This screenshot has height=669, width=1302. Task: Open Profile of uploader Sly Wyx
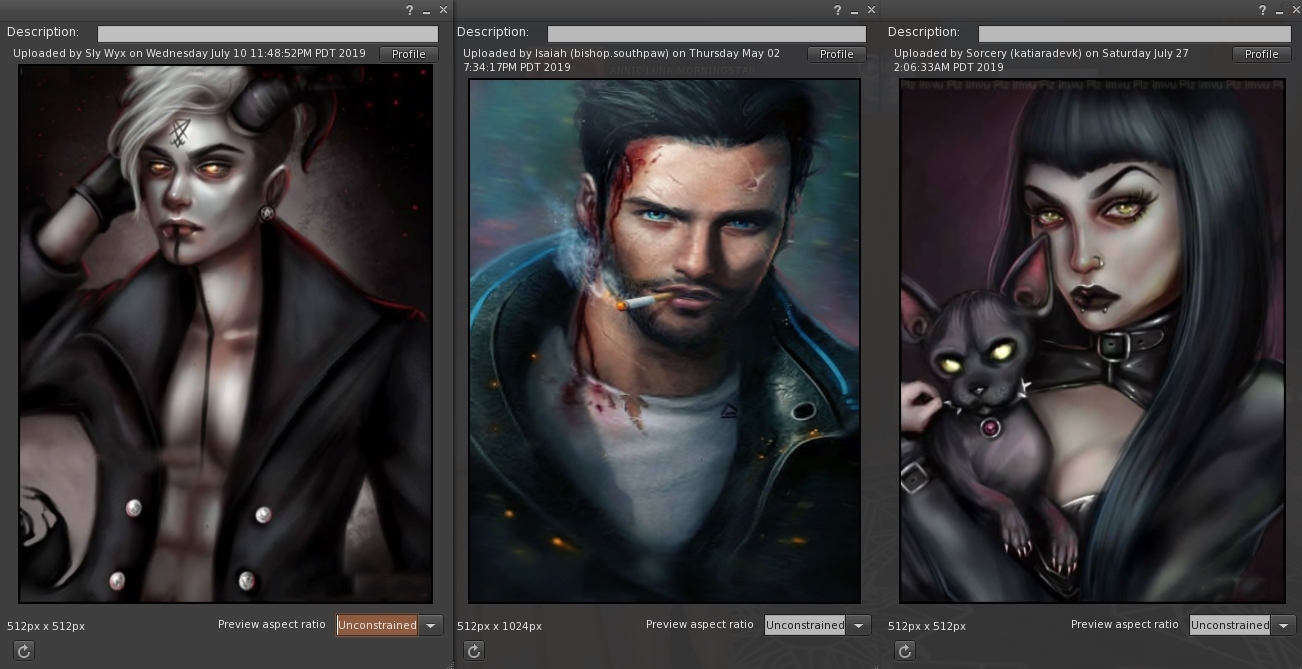click(x=408, y=54)
